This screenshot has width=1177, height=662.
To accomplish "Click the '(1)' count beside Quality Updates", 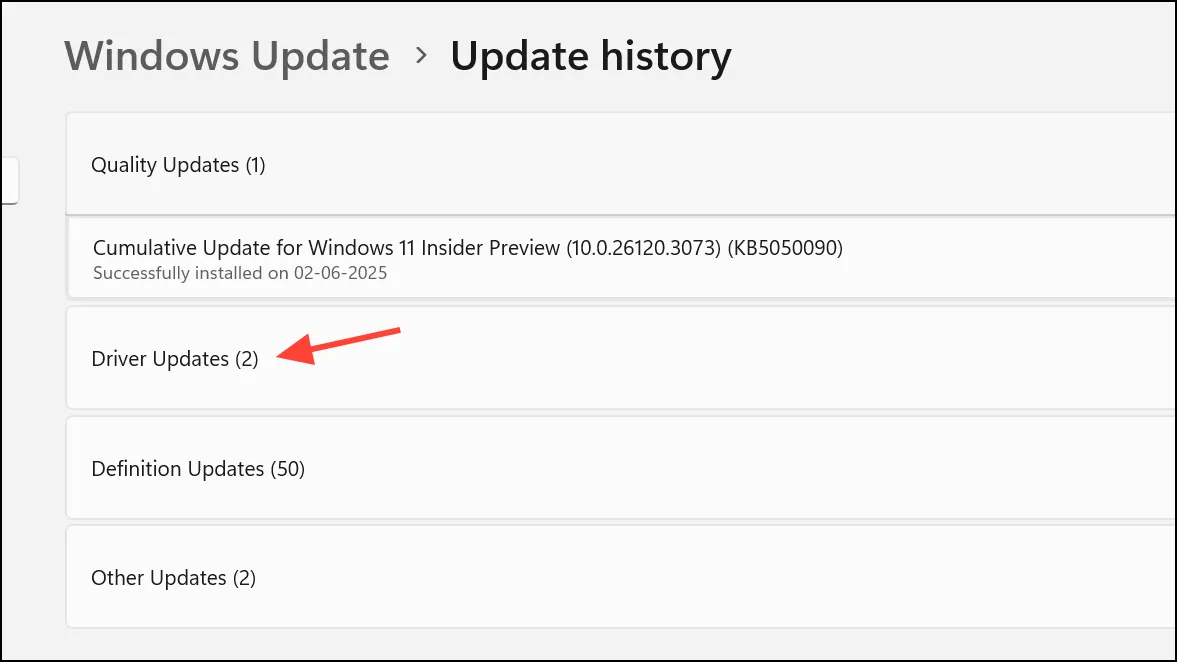I will click(x=255, y=165).
